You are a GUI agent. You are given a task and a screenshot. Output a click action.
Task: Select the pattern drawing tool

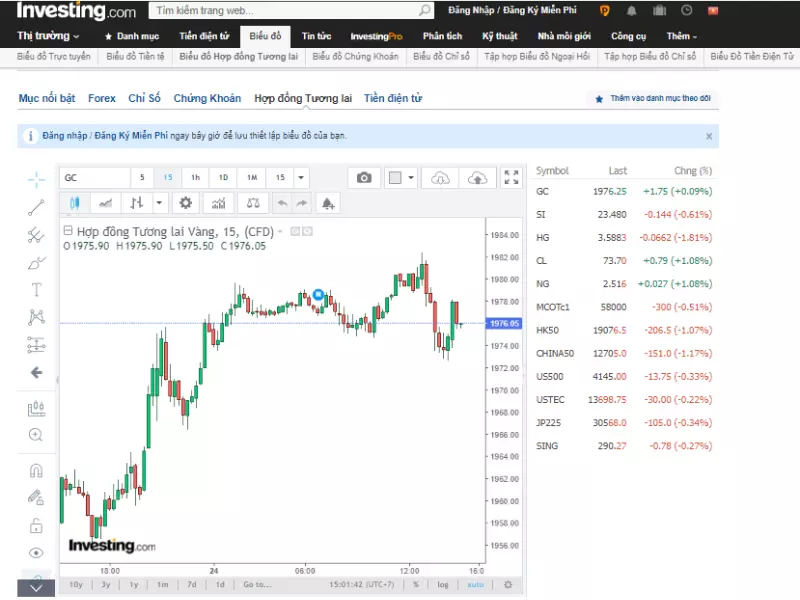[36, 317]
